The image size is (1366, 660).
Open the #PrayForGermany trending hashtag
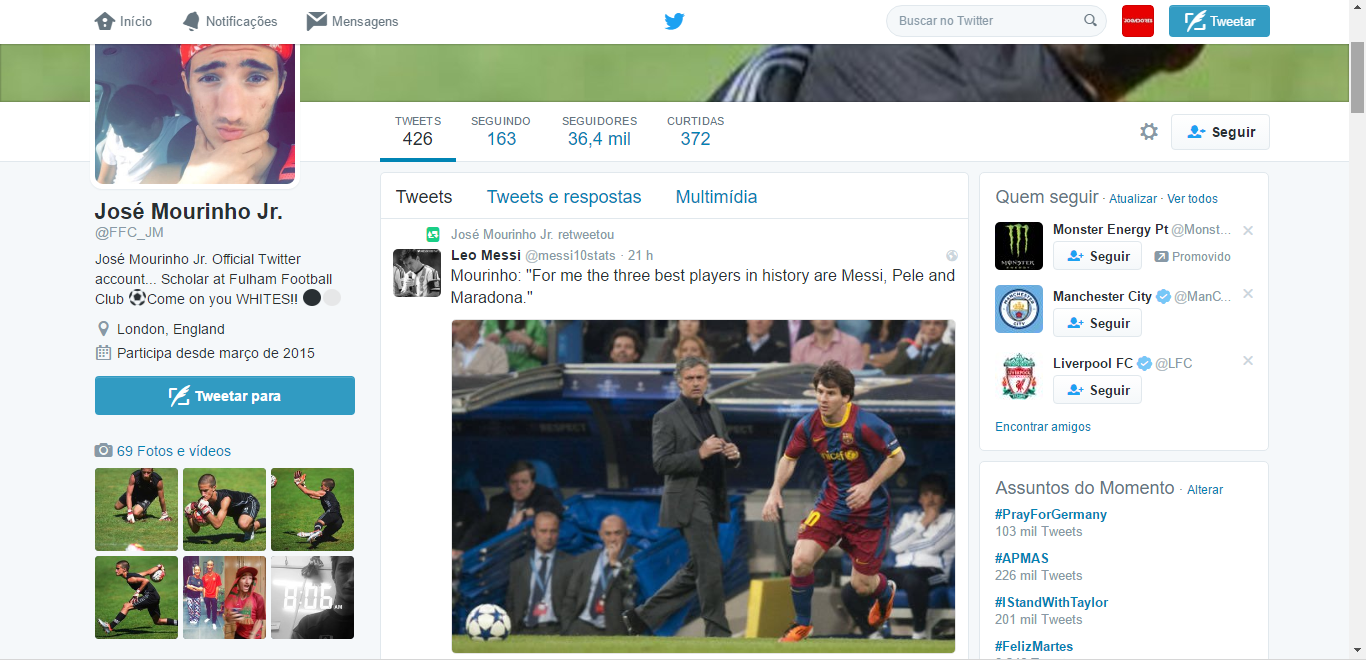pos(1050,514)
